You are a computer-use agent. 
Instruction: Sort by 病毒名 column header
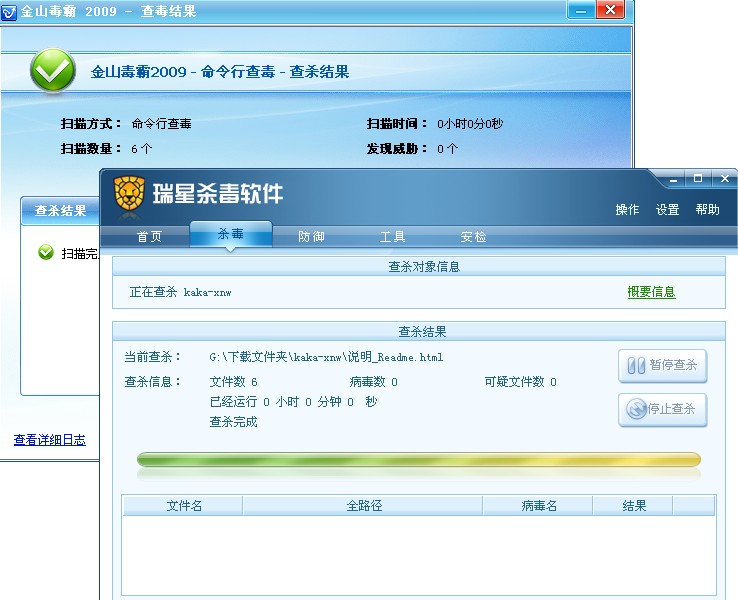(x=538, y=505)
